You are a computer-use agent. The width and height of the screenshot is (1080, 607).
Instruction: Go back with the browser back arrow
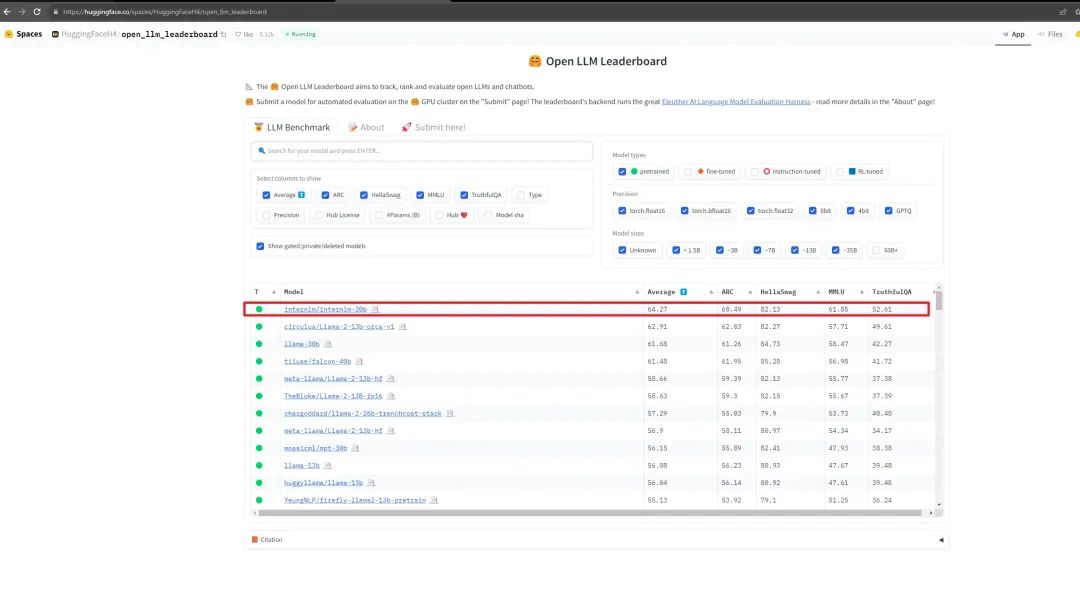[x=8, y=12]
